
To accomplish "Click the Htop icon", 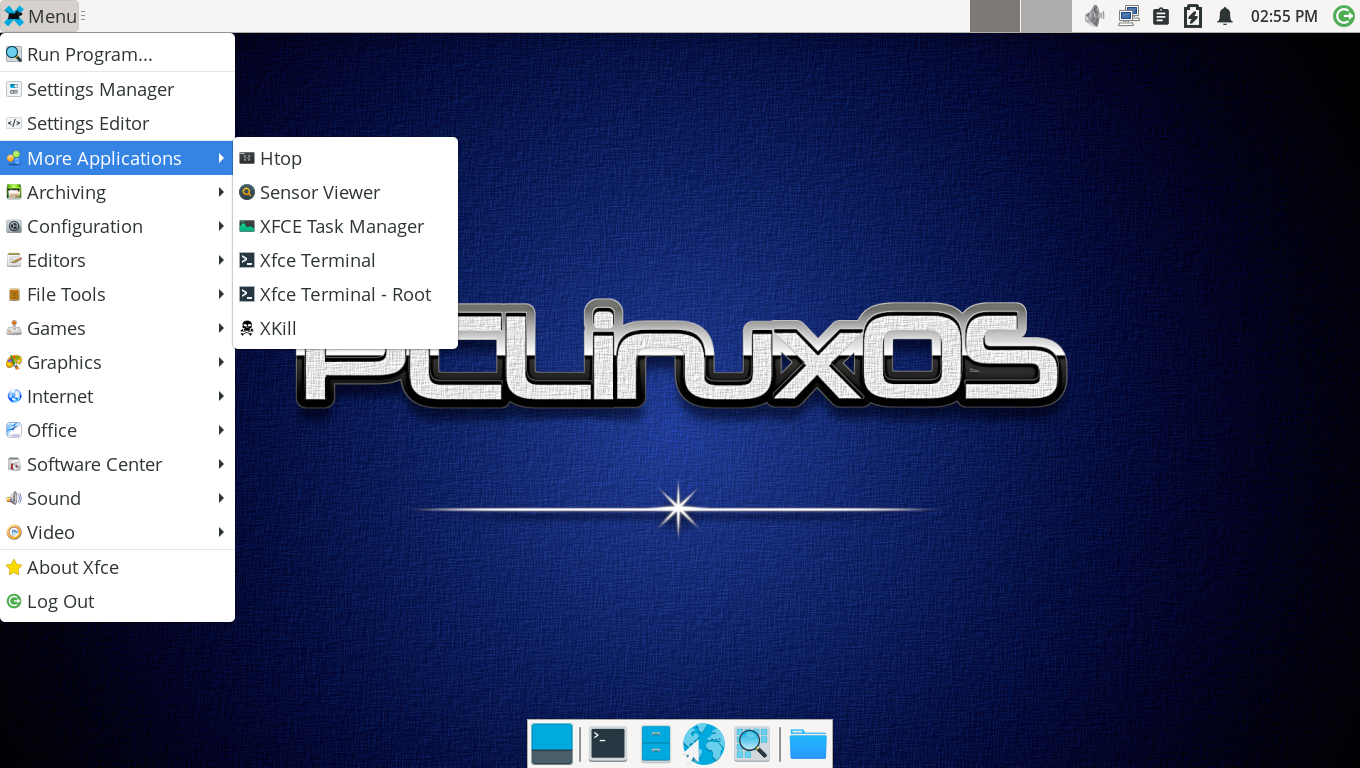I will tap(247, 158).
